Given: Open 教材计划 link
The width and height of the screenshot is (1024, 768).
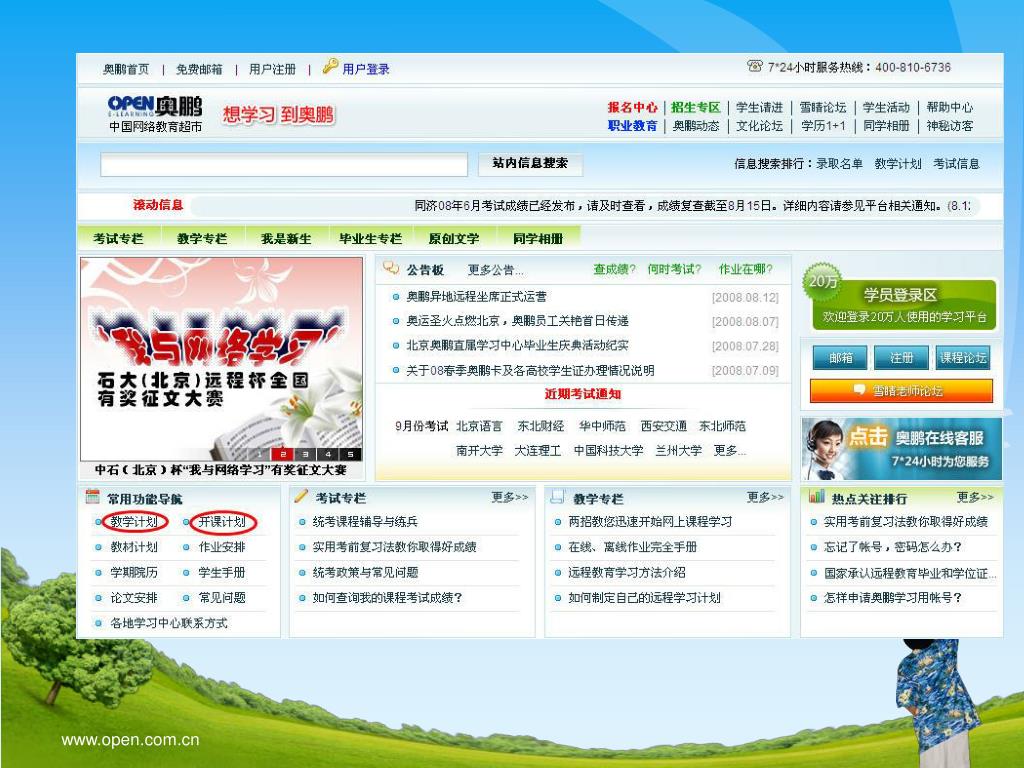Looking at the screenshot, I should point(134,547).
